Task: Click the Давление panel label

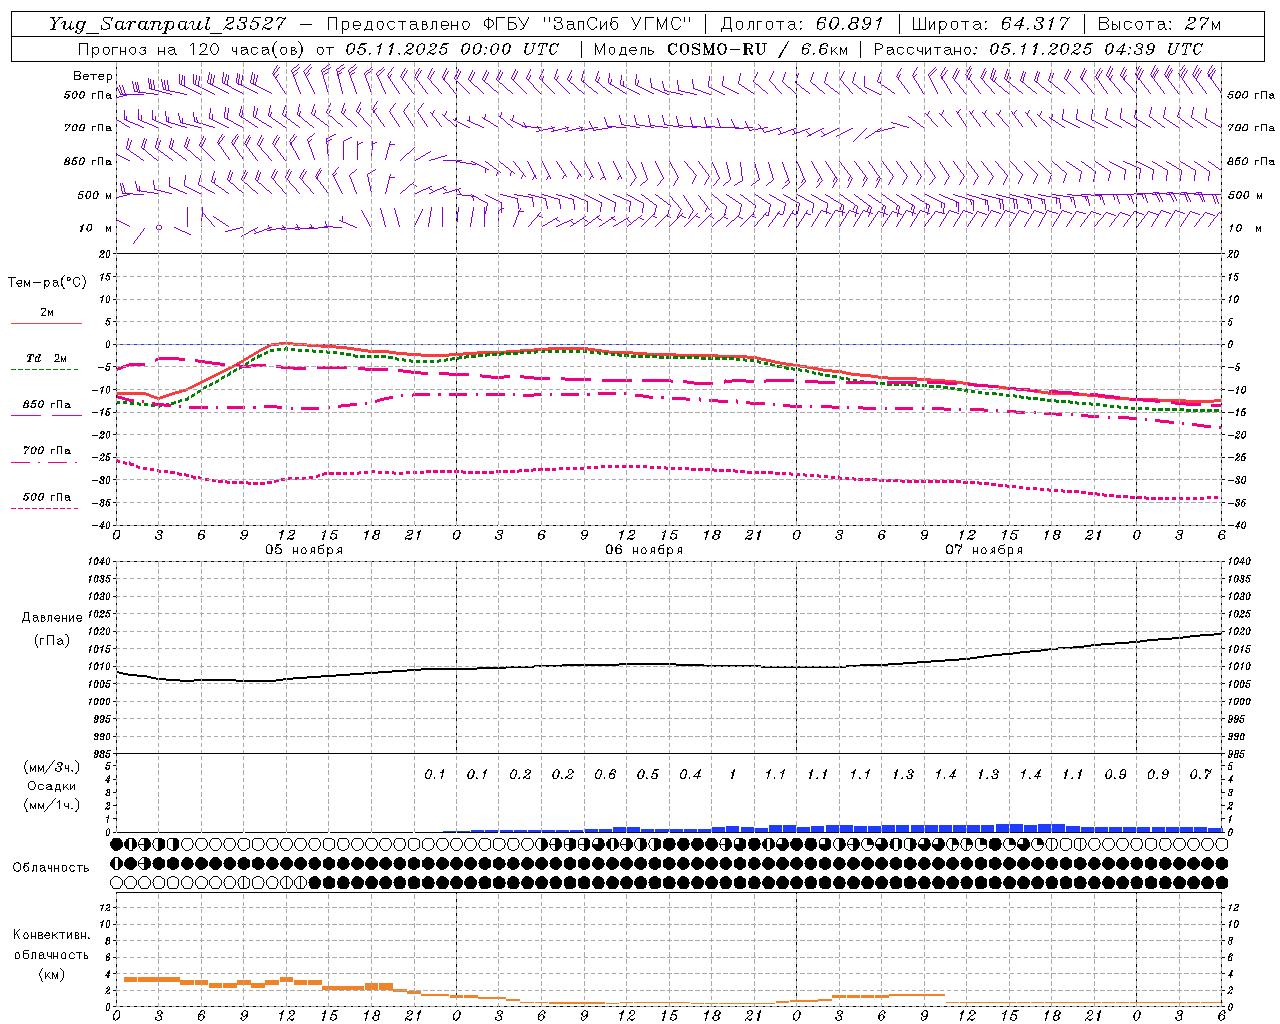Action: pyautogui.click(x=52, y=618)
